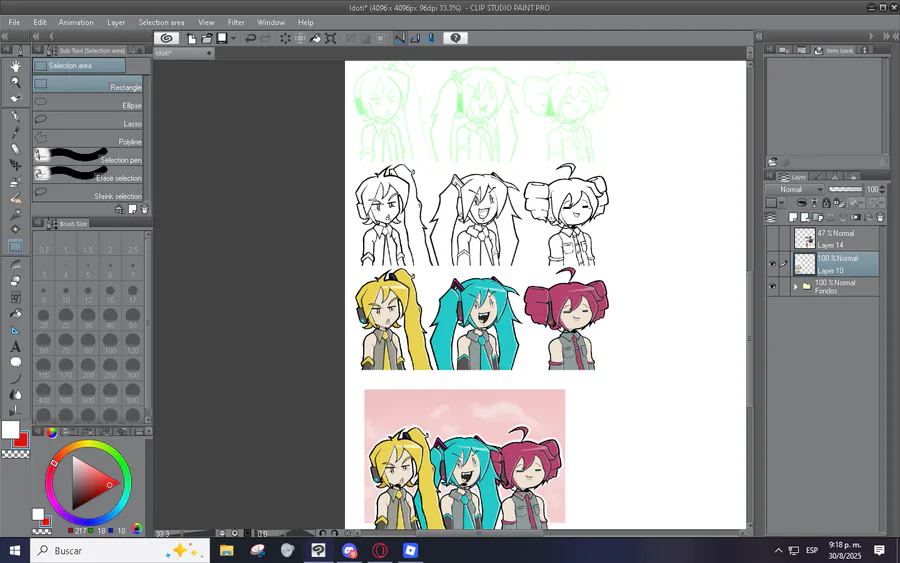Toggle visibility eye of Layer 10

[x=773, y=264]
